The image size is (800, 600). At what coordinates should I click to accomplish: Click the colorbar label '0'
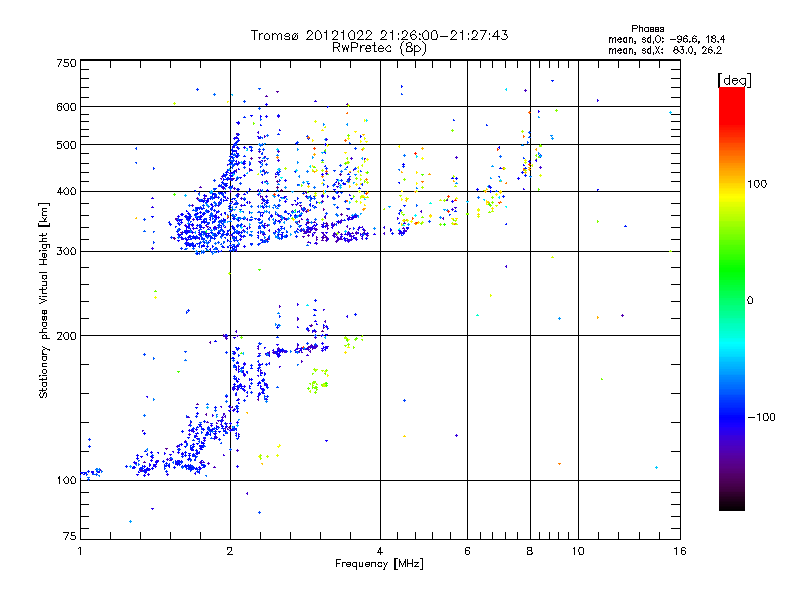[750, 300]
